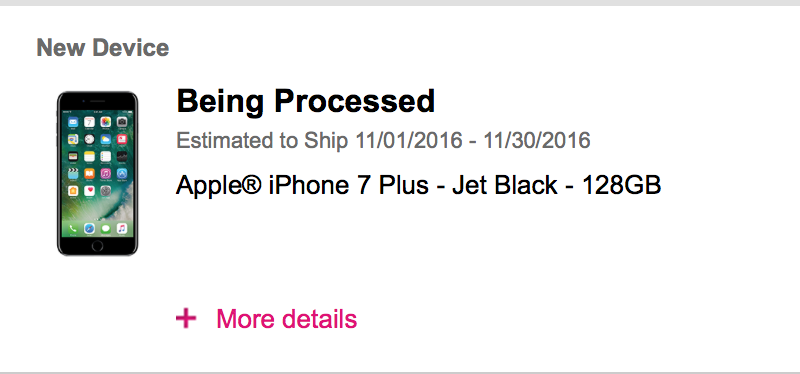Click the Safari icon in phone dock
Viewport: 800px width, 374px height.
[x=89, y=229]
